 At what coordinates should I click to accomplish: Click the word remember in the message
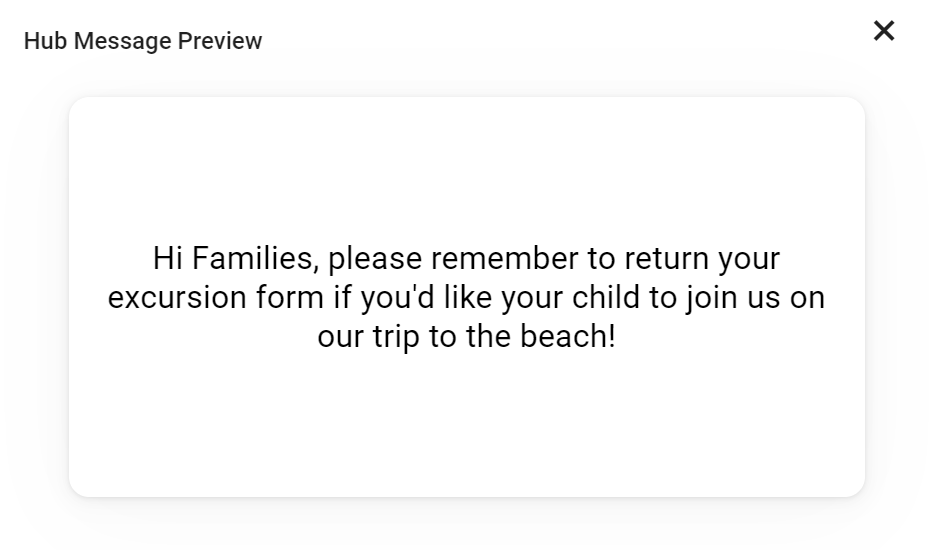504,259
